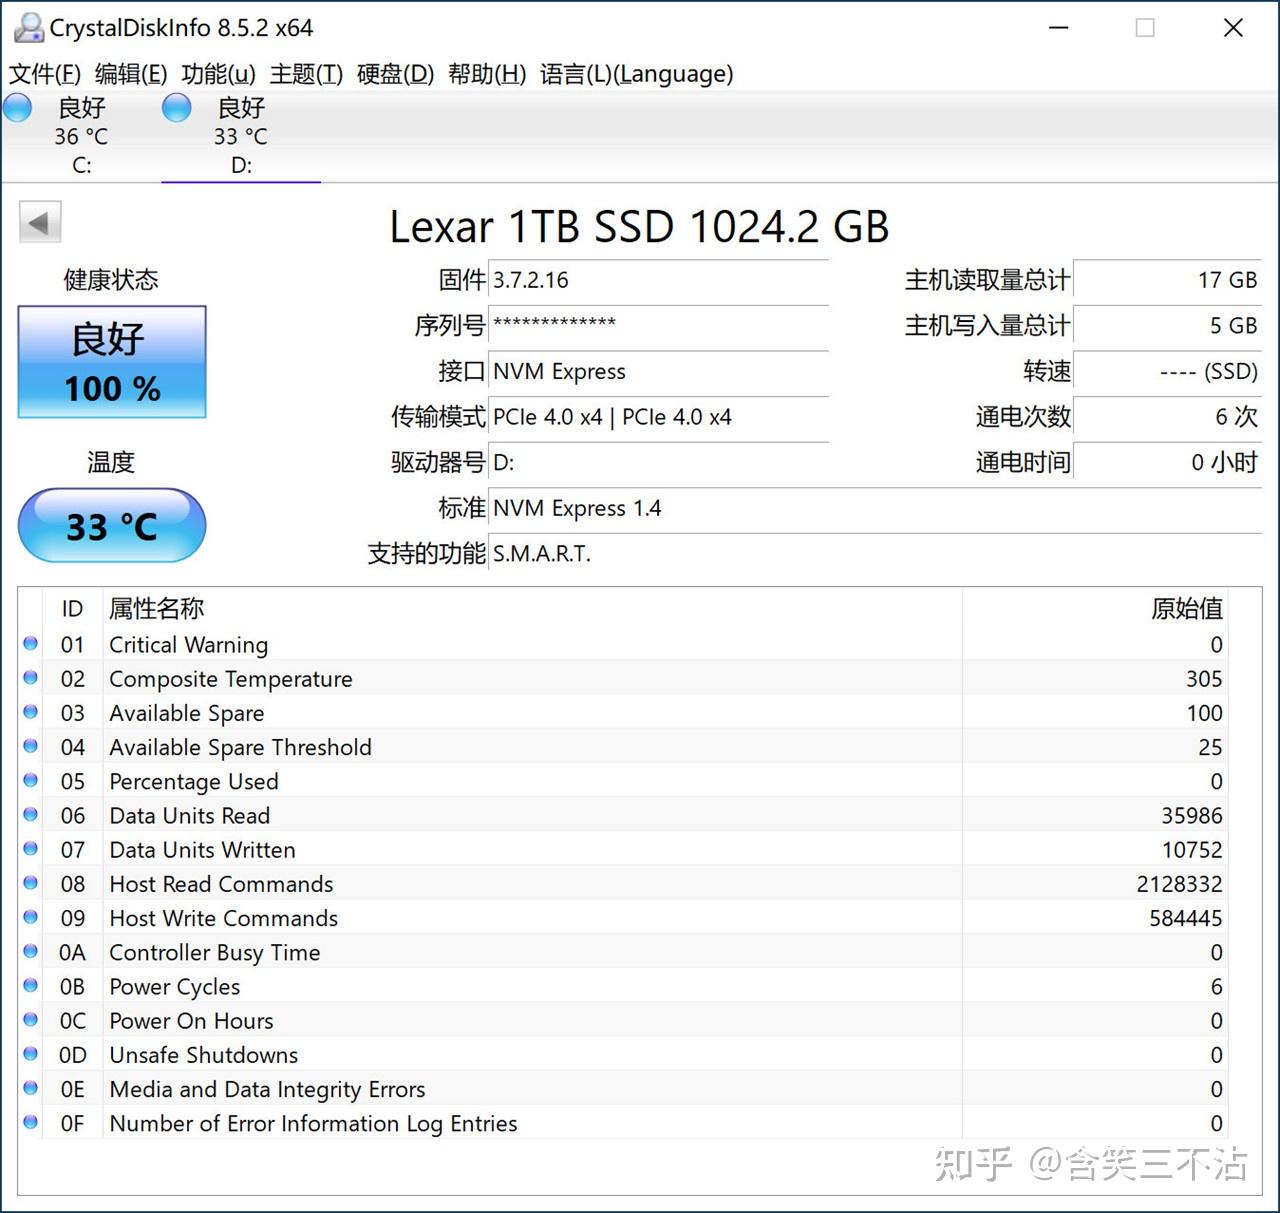Click the status icon for Power Cycles

(30, 986)
